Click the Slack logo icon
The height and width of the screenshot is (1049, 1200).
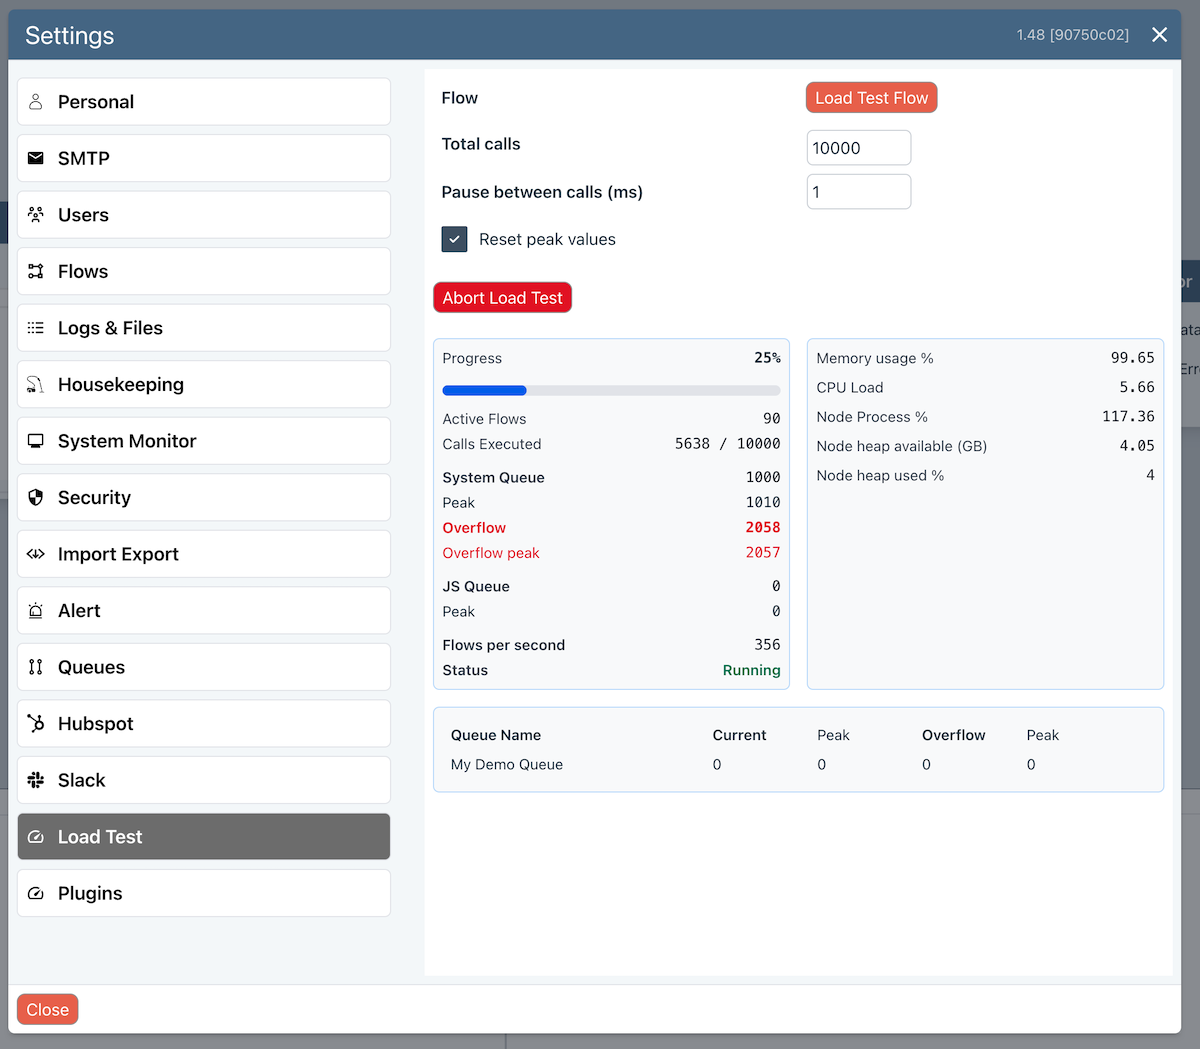tap(36, 780)
